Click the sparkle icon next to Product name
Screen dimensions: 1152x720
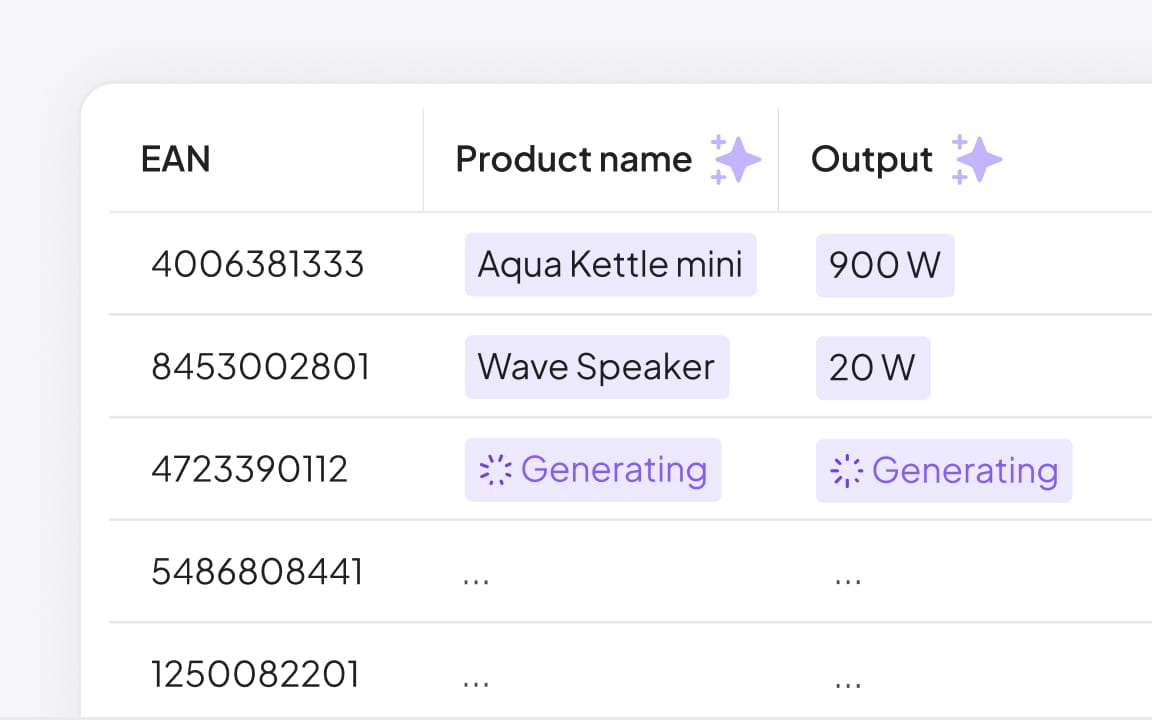(735, 159)
